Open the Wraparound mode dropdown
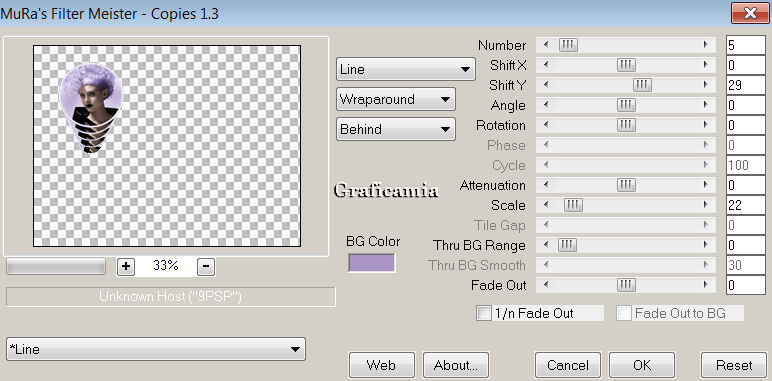This screenshot has height=381, width=772. click(x=396, y=99)
